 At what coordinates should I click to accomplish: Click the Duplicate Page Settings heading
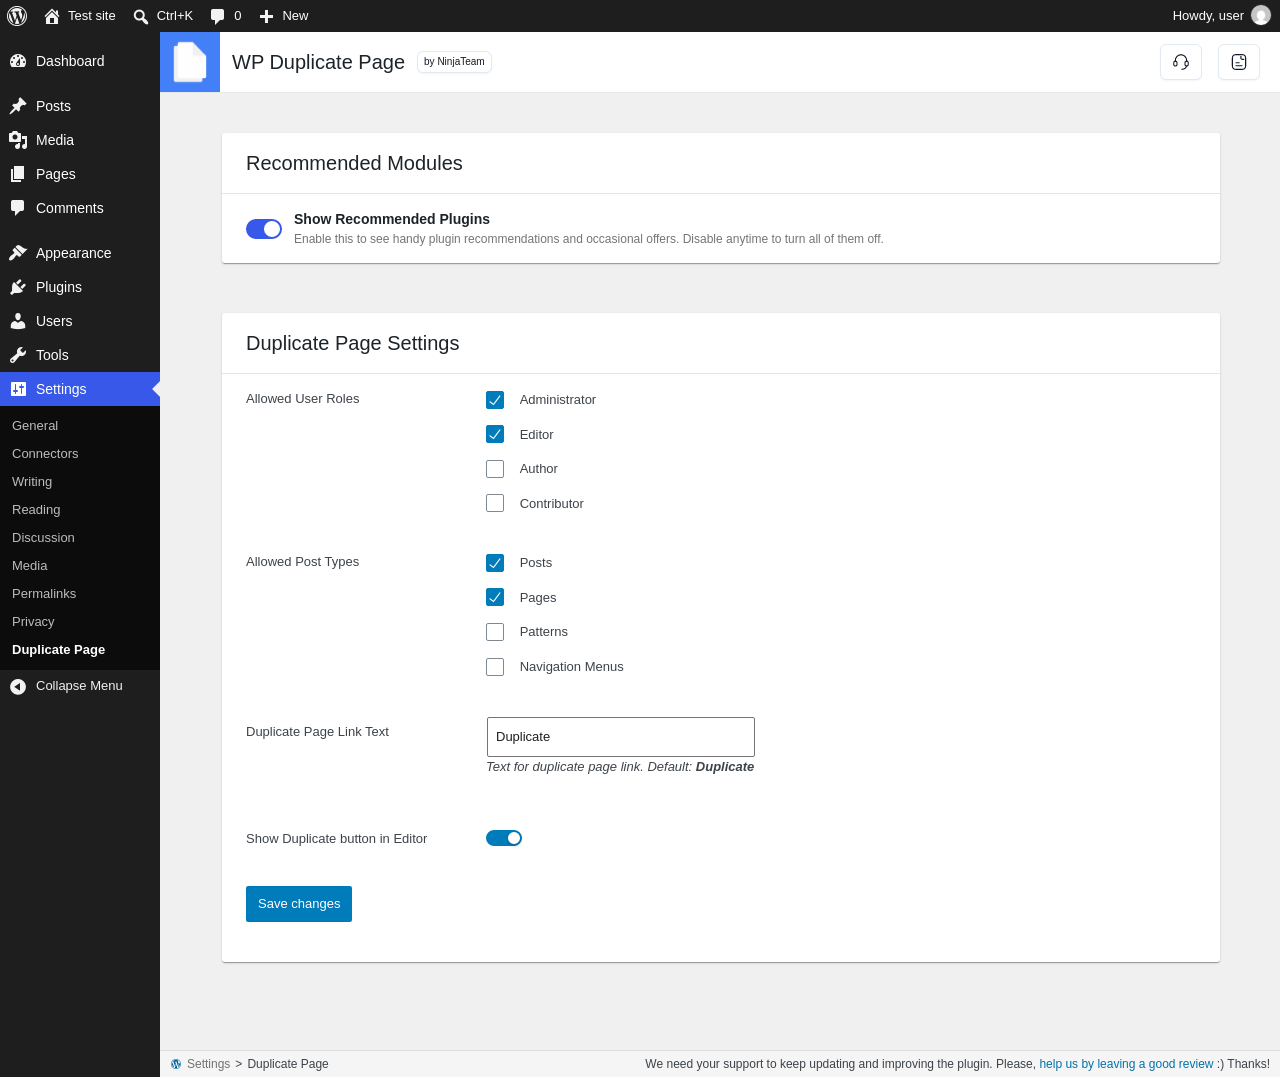(353, 343)
